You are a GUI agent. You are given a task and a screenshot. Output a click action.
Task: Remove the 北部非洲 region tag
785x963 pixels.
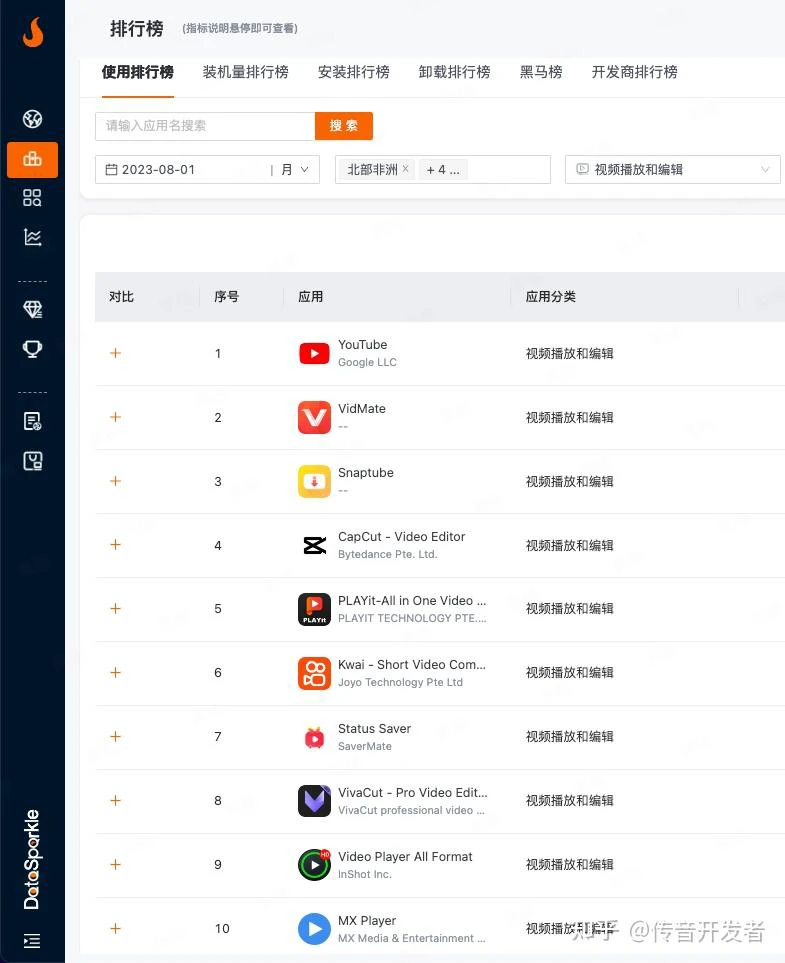405,168
